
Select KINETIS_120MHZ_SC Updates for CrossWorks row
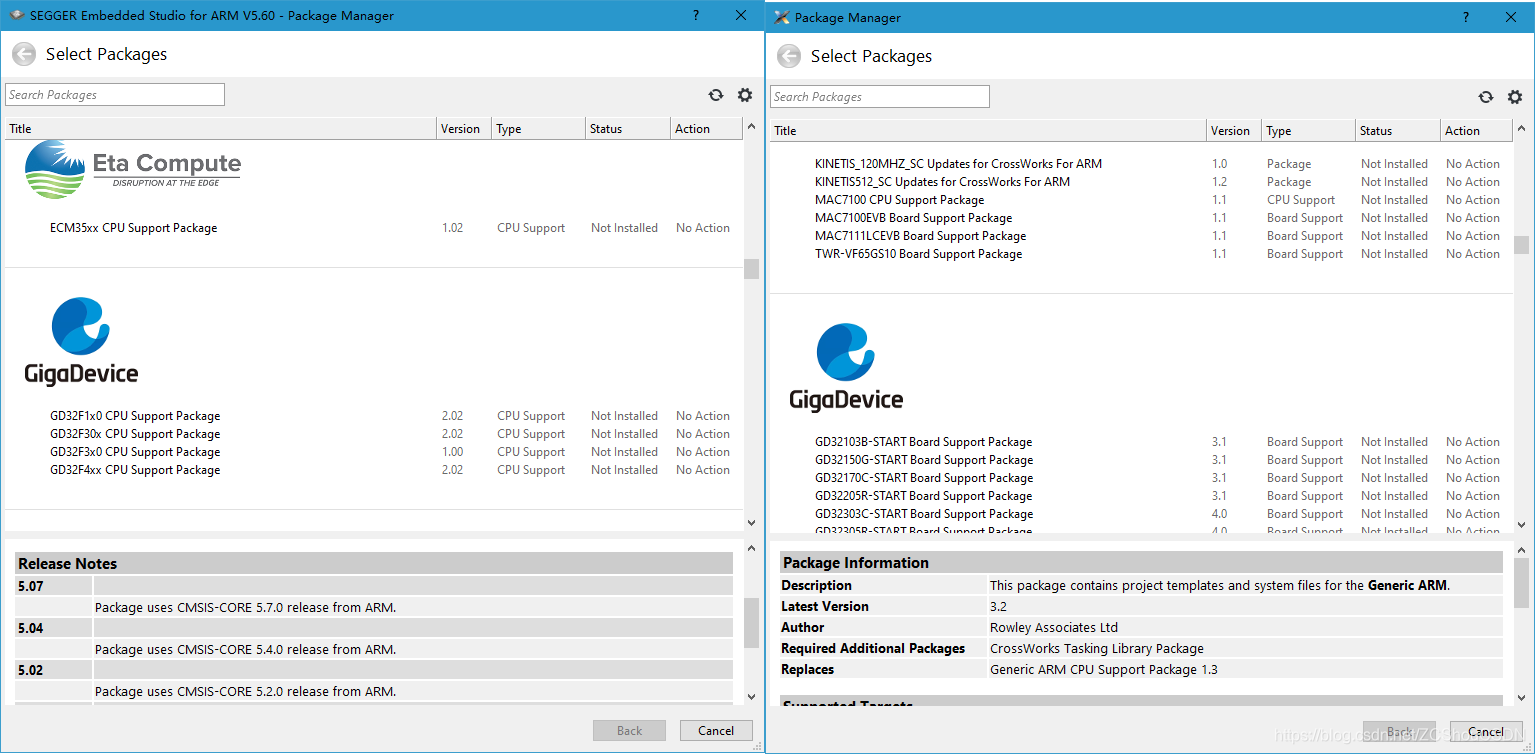tap(1141, 164)
